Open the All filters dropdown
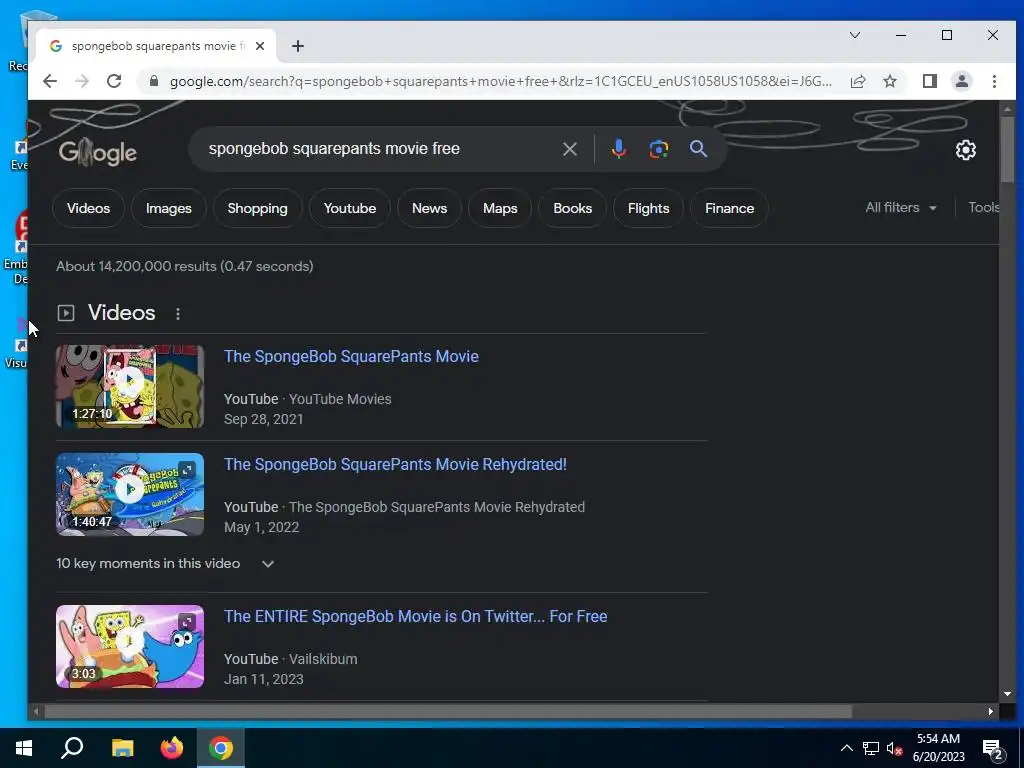Image resolution: width=1024 pixels, height=768 pixels. (901, 208)
